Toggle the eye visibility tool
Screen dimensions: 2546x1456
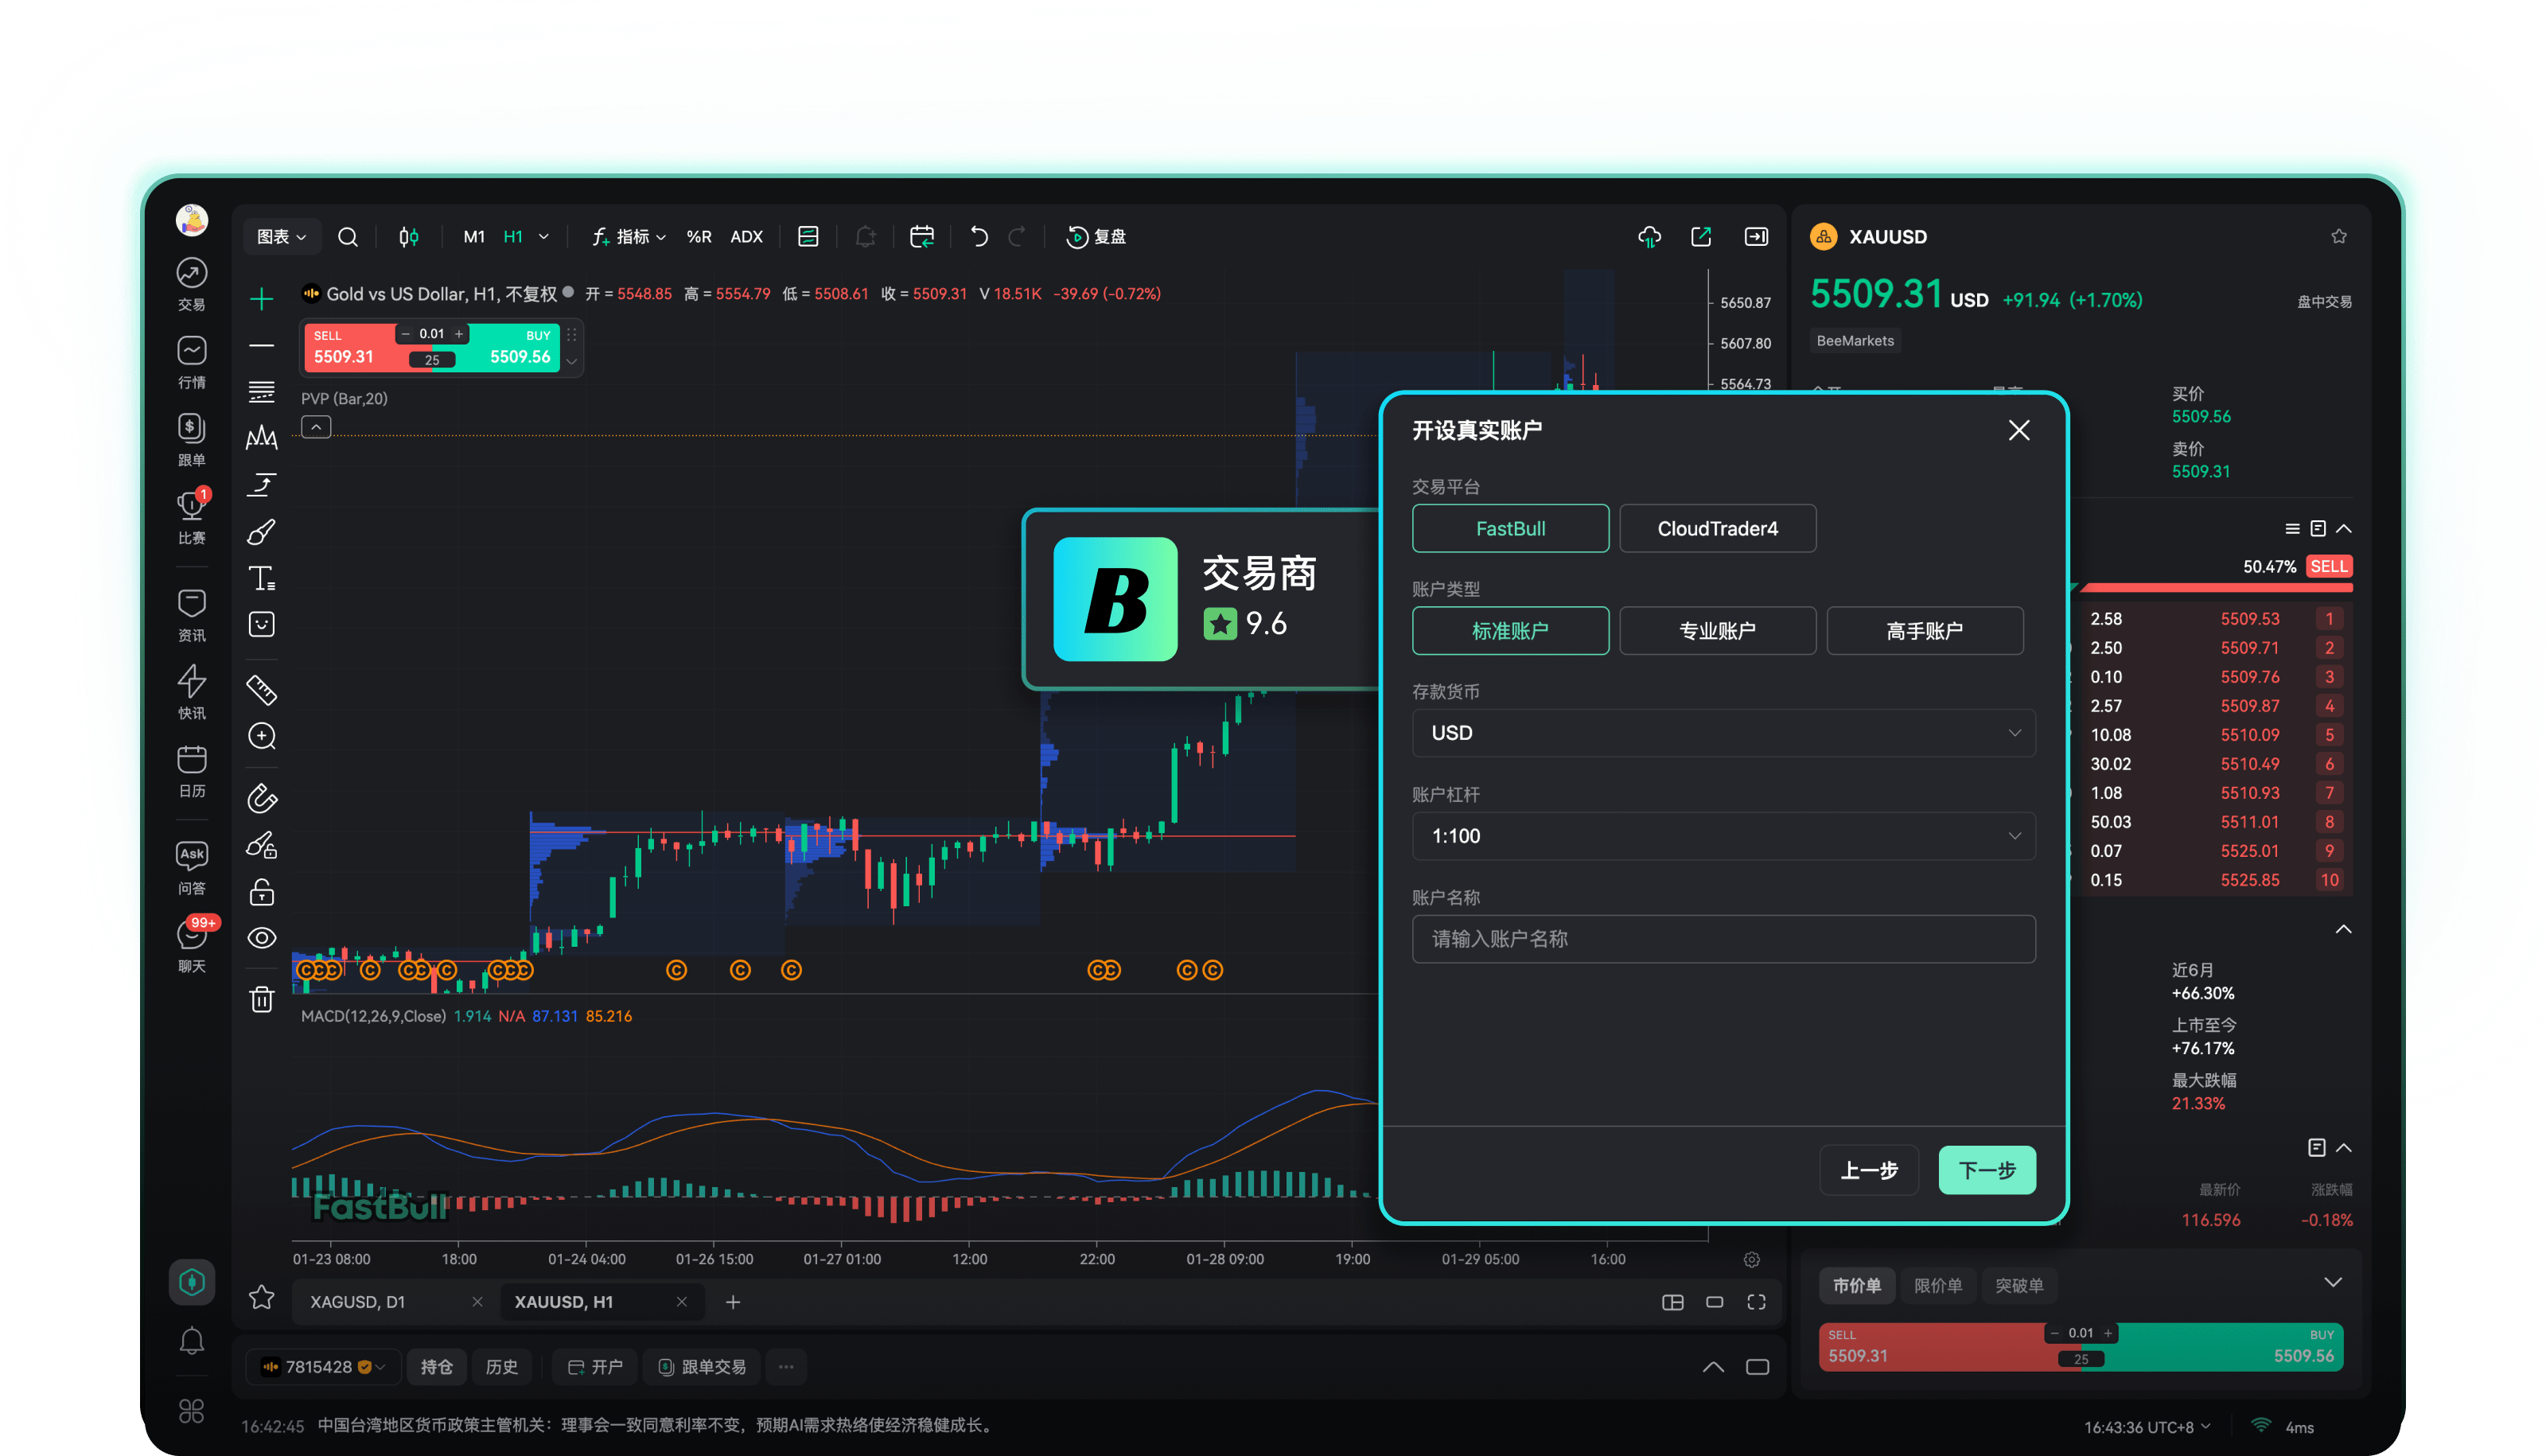click(x=261, y=938)
